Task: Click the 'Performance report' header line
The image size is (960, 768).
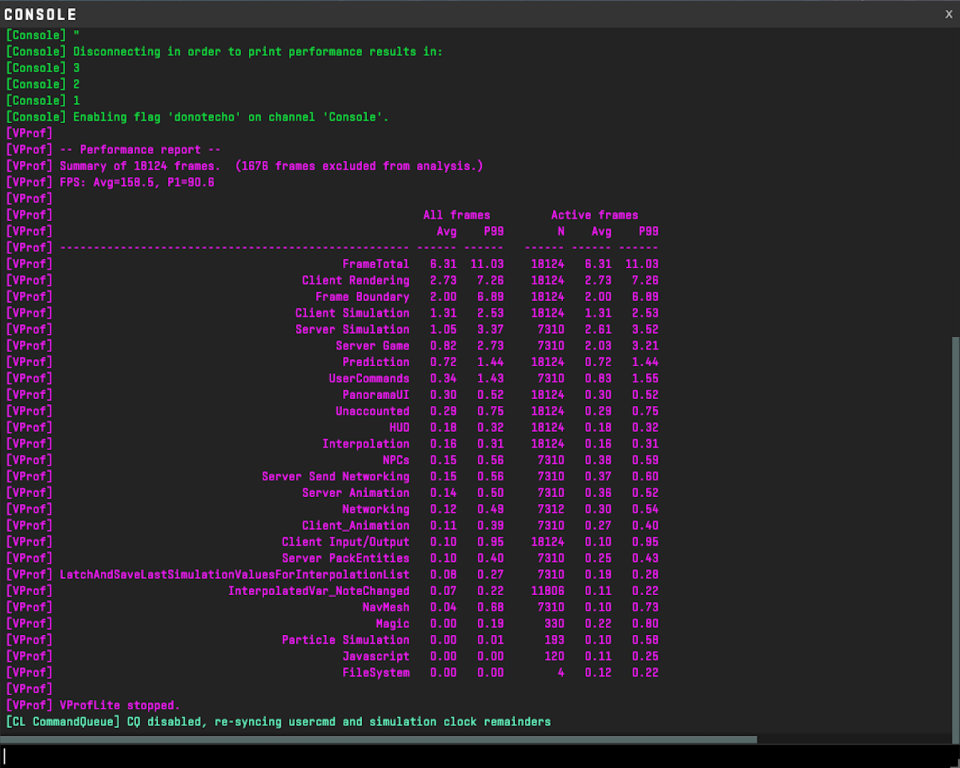Action: pyautogui.click(x=140, y=150)
